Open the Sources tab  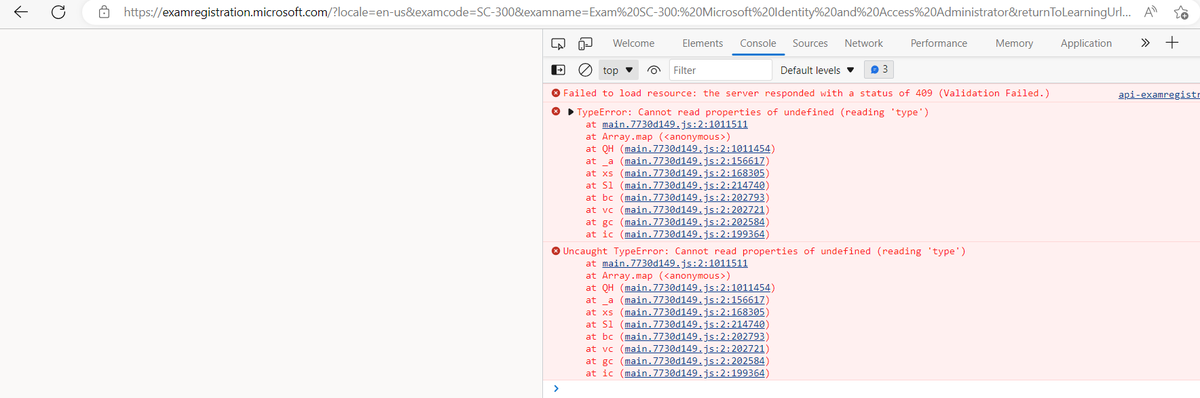[809, 43]
